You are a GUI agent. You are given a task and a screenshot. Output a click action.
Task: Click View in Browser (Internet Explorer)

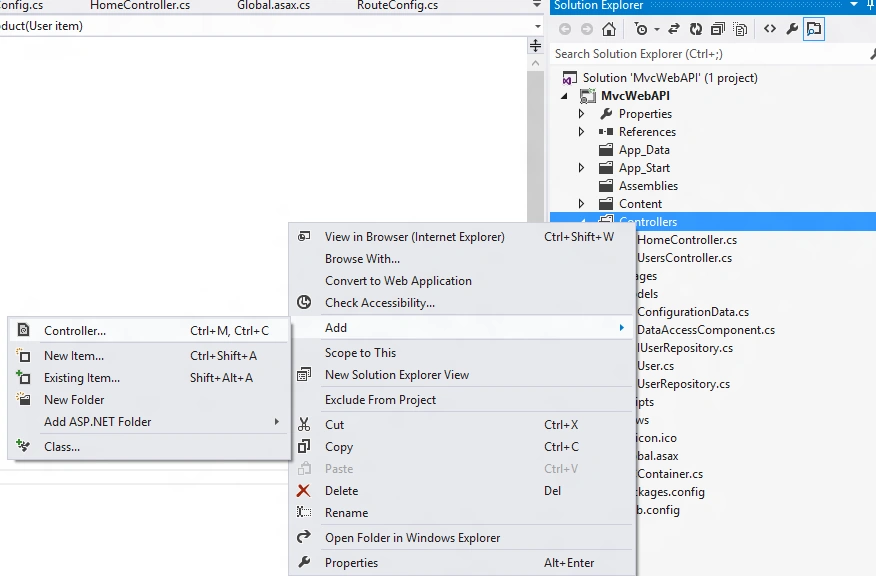pos(462,237)
